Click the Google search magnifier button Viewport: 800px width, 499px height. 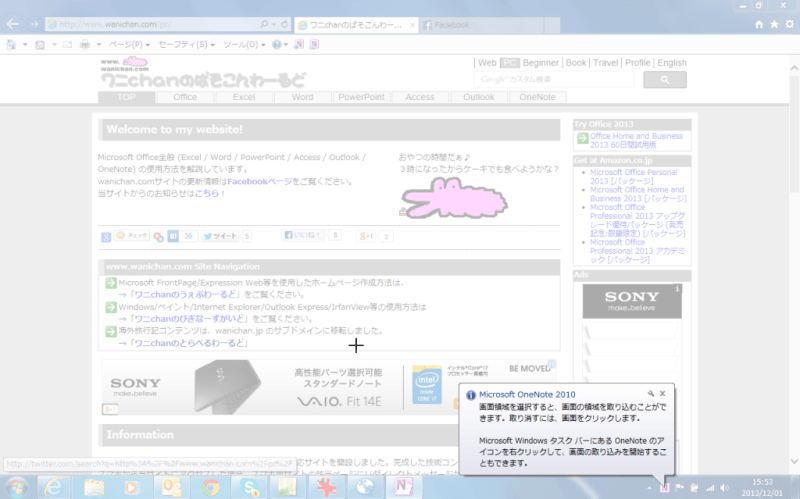click(x=665, y=80)
